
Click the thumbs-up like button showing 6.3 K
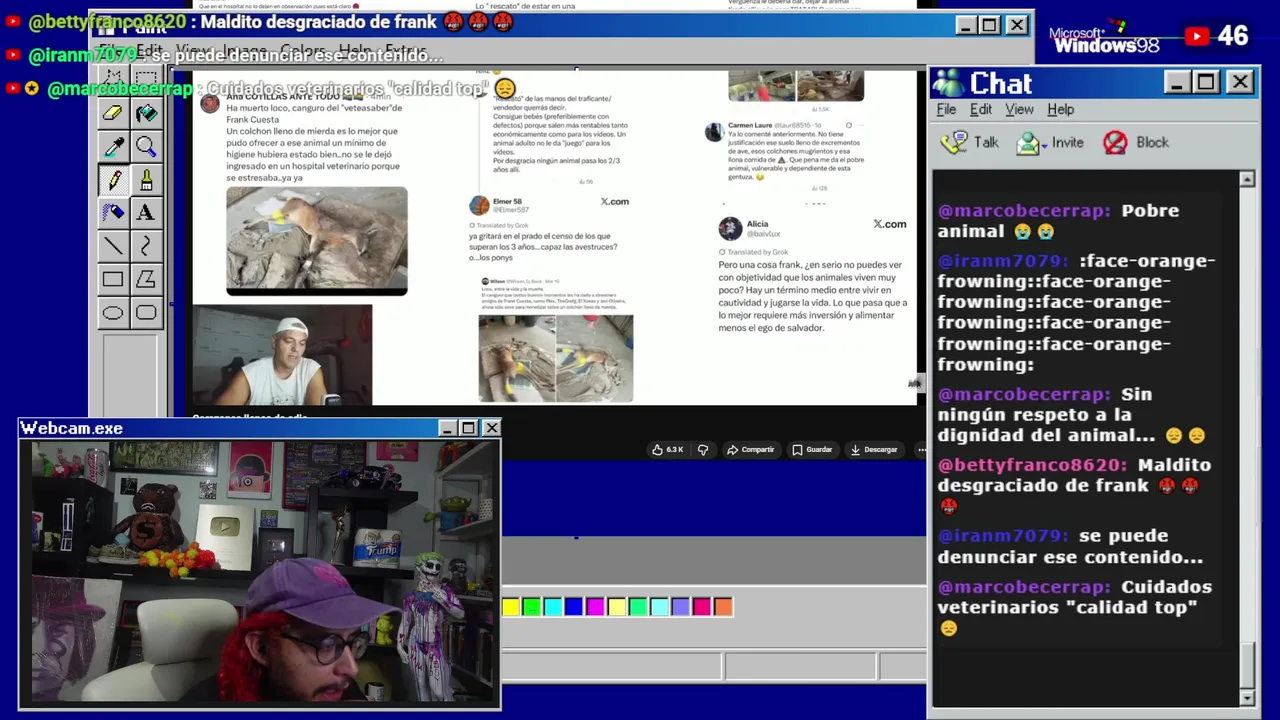point(667,450)
